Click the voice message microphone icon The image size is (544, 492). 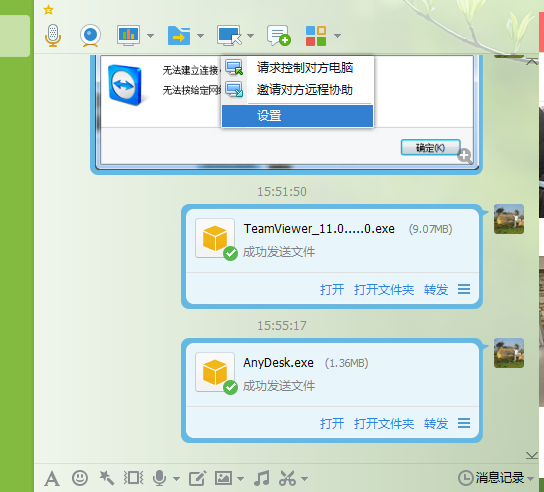[x=159, y=478]
